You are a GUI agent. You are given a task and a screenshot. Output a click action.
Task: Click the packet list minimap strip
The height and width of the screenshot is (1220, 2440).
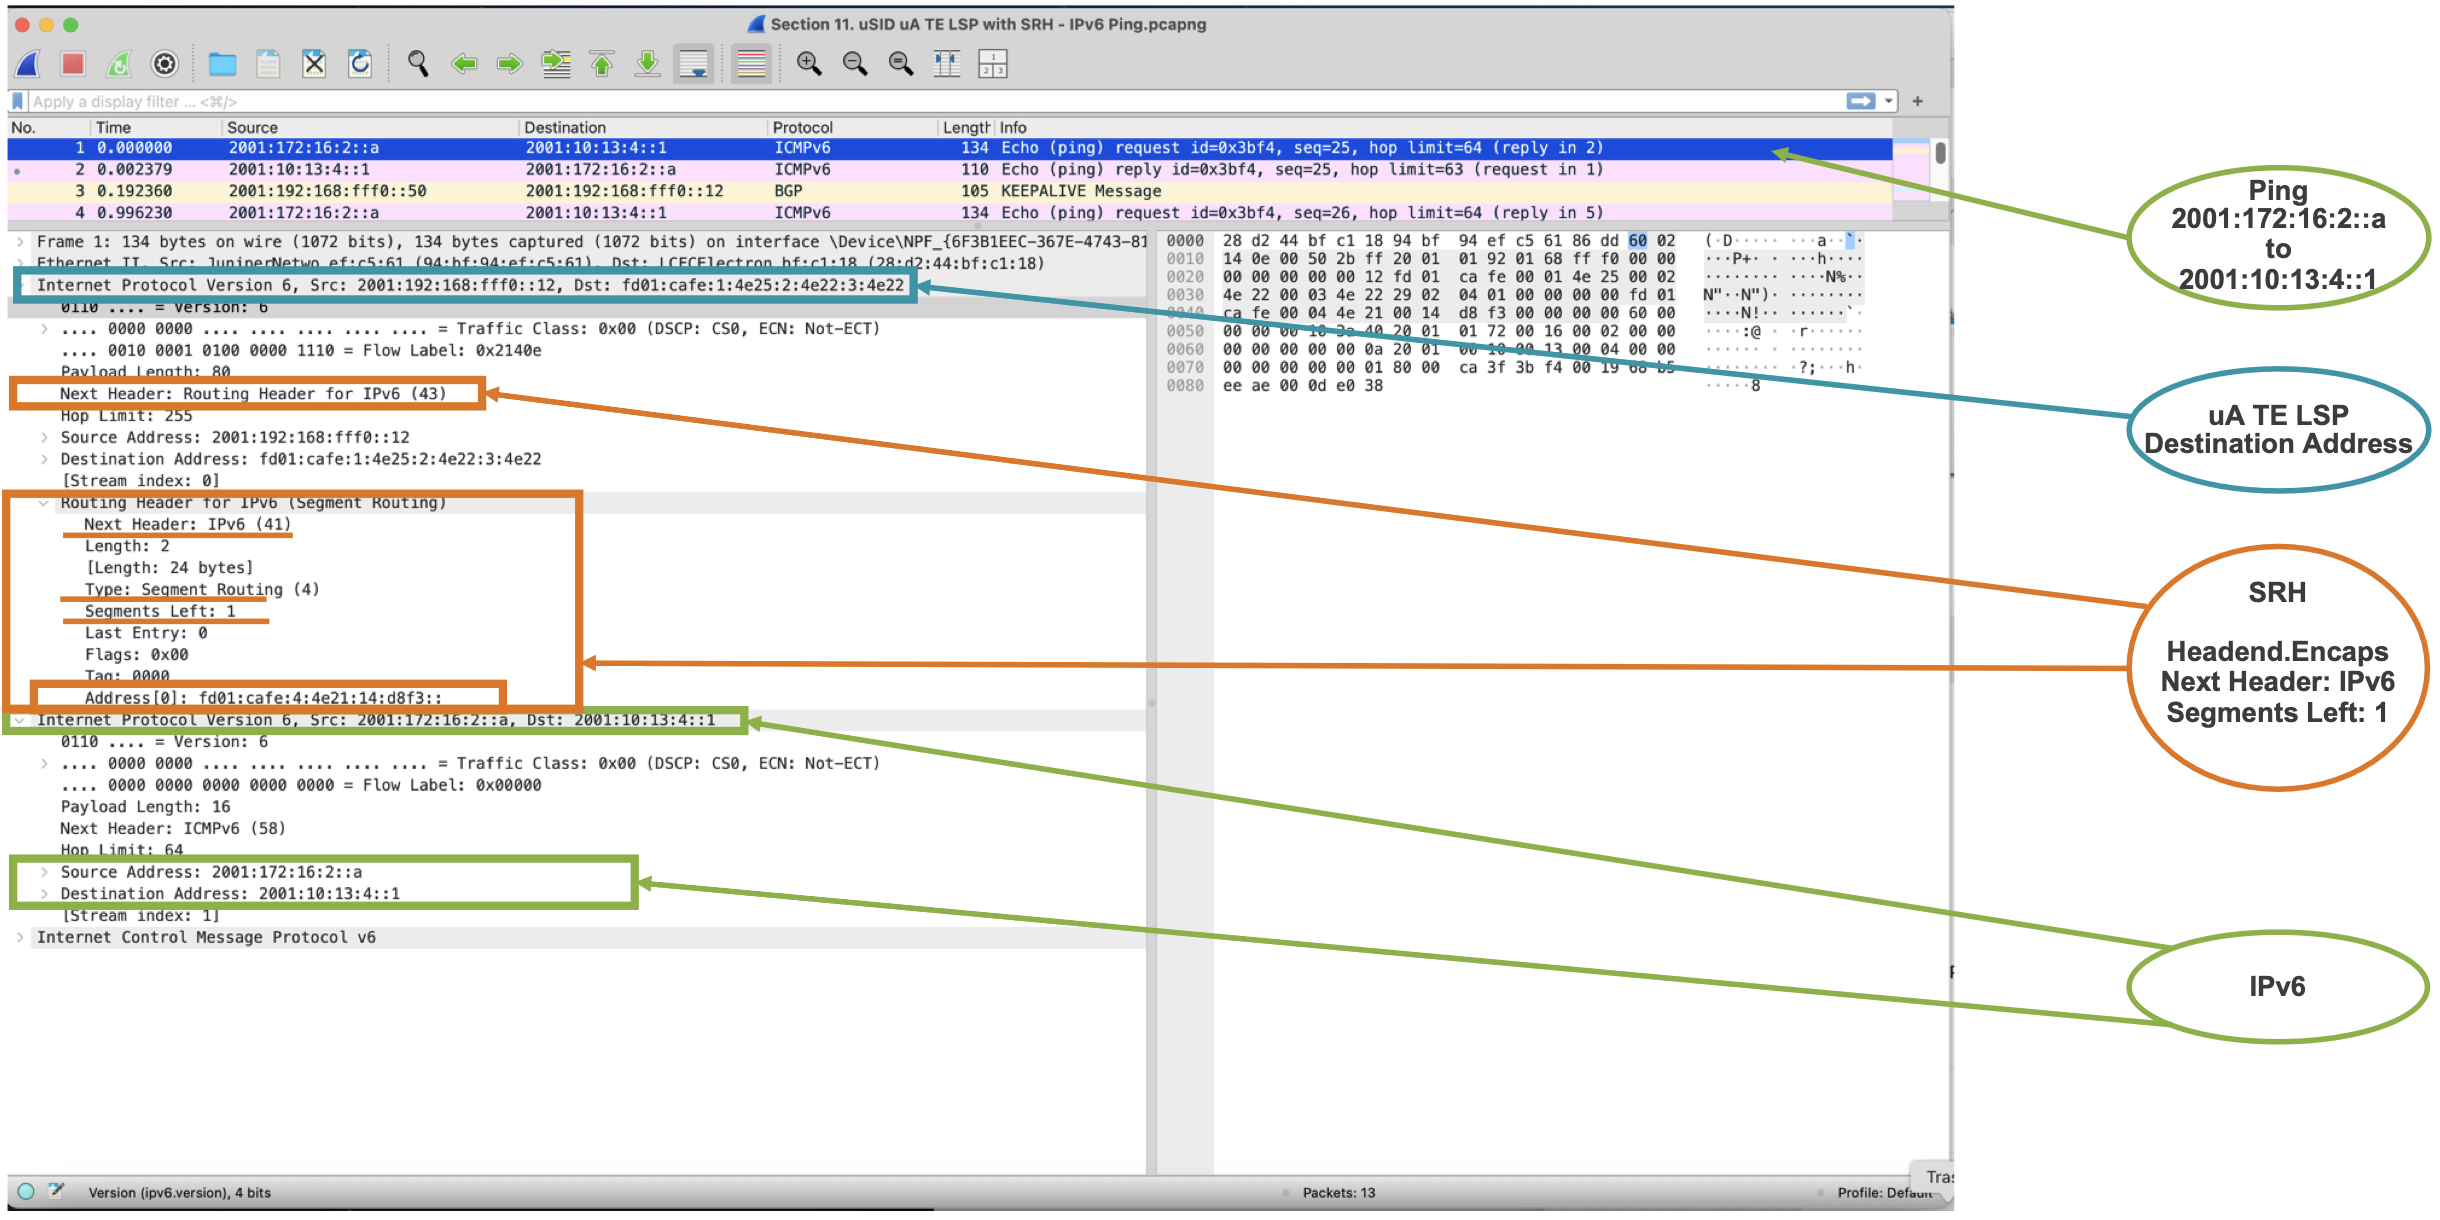tap(1911, 170)
